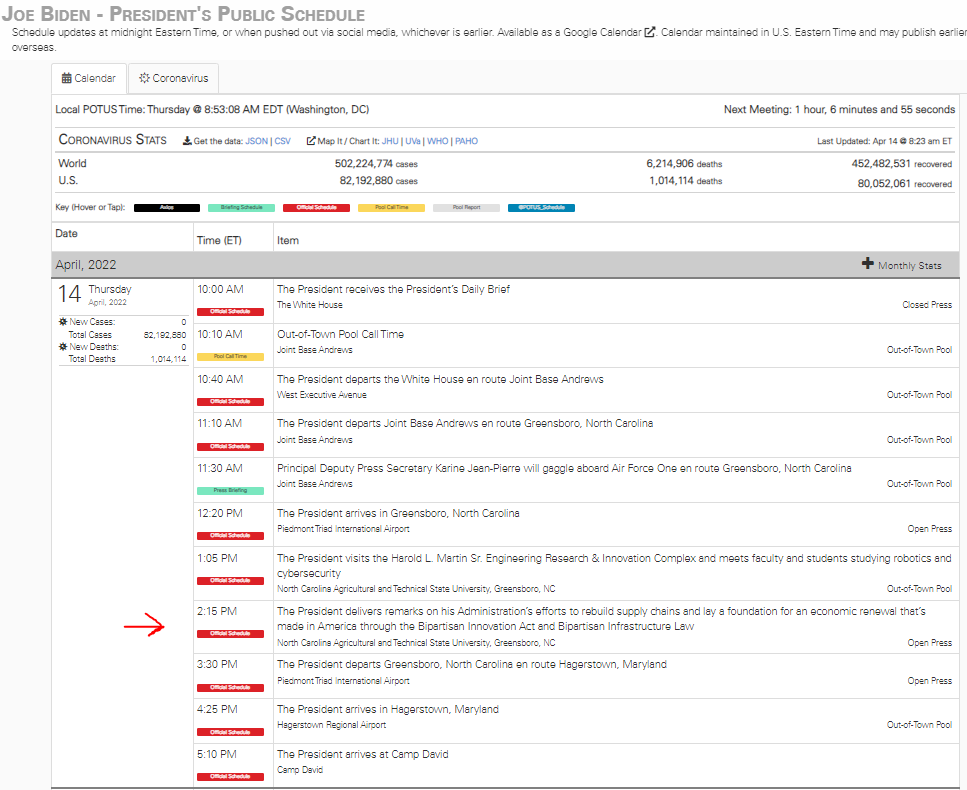Select 'The President receives the President's Daily Brief'
The width and height of the screenshot is (967, 790).
pos(393,289)
